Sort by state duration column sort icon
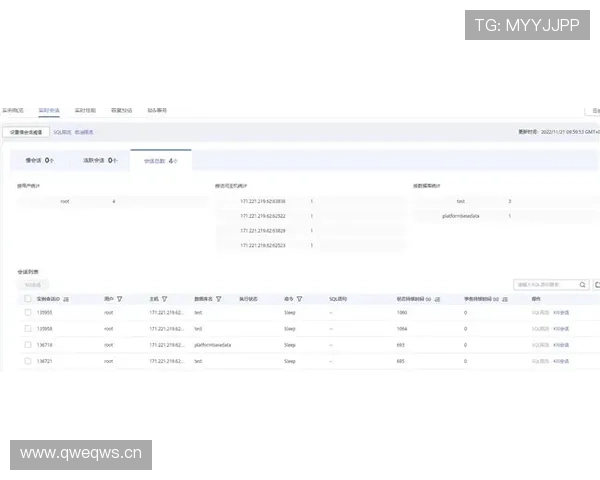 coord(437,299)
